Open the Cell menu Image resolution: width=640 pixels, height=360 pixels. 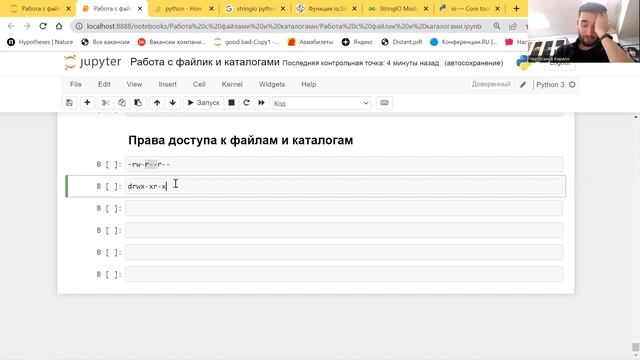(x=199, y=84)
